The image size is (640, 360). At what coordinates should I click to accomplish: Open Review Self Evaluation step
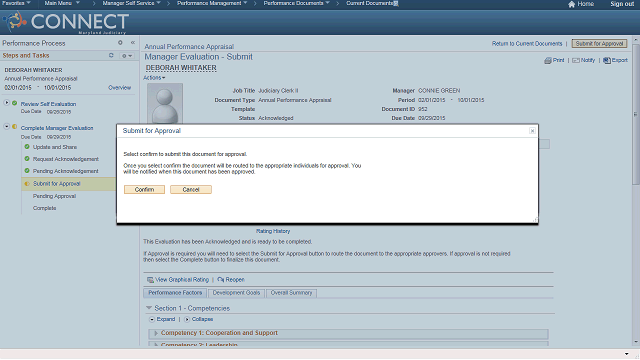pyautogui.click(x=48, y=104)
